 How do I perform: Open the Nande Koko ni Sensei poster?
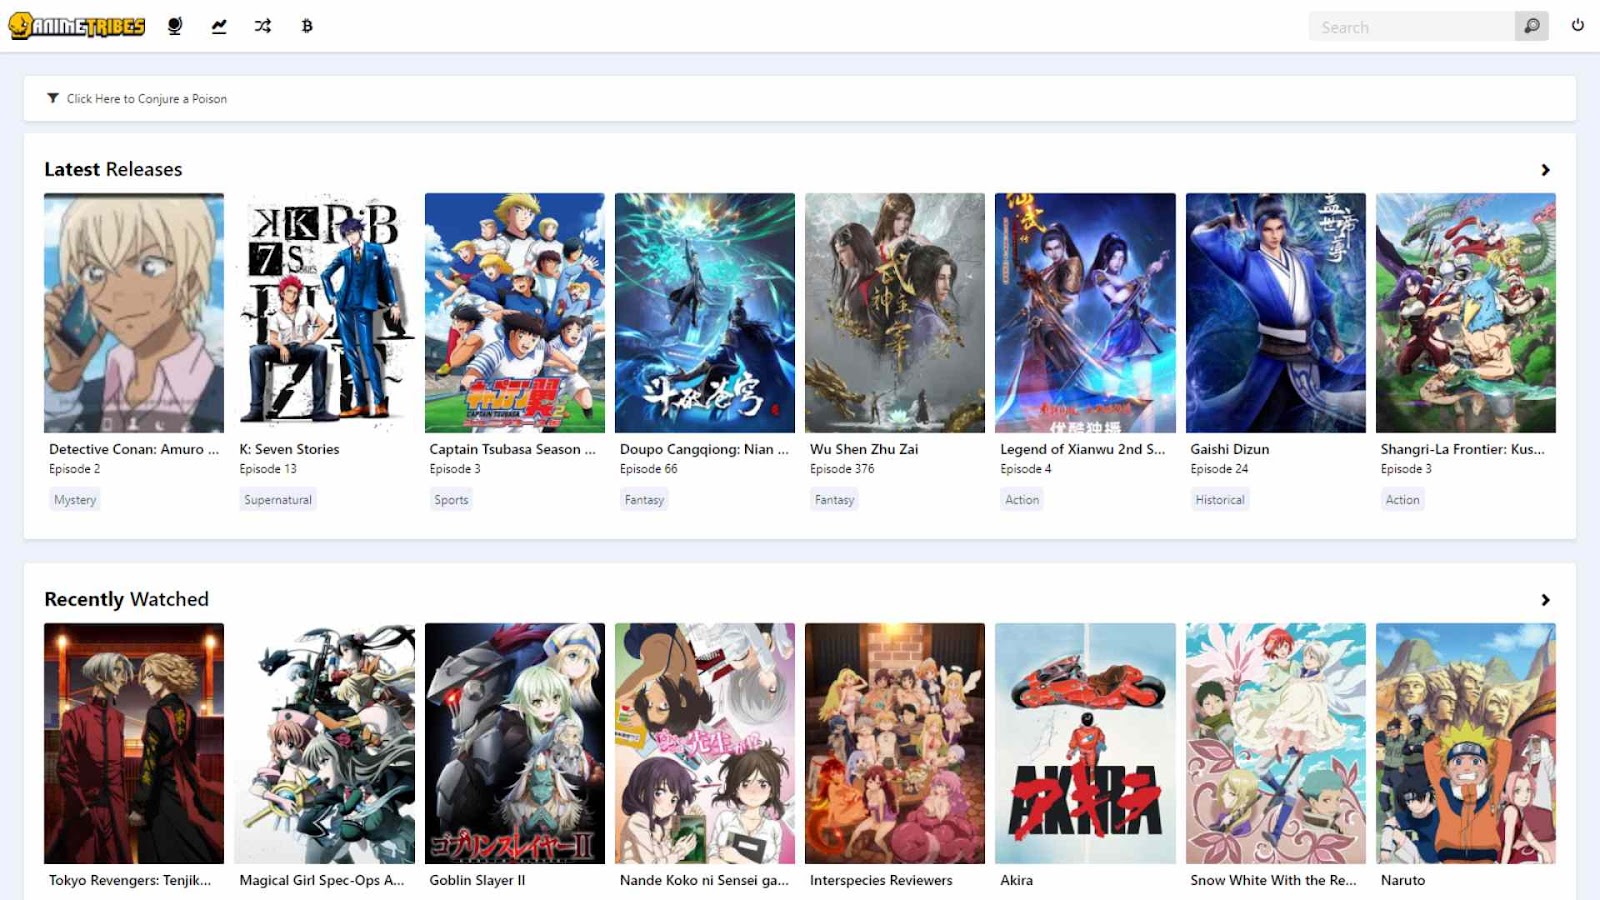pyautogui.click(x=705, y=743)
